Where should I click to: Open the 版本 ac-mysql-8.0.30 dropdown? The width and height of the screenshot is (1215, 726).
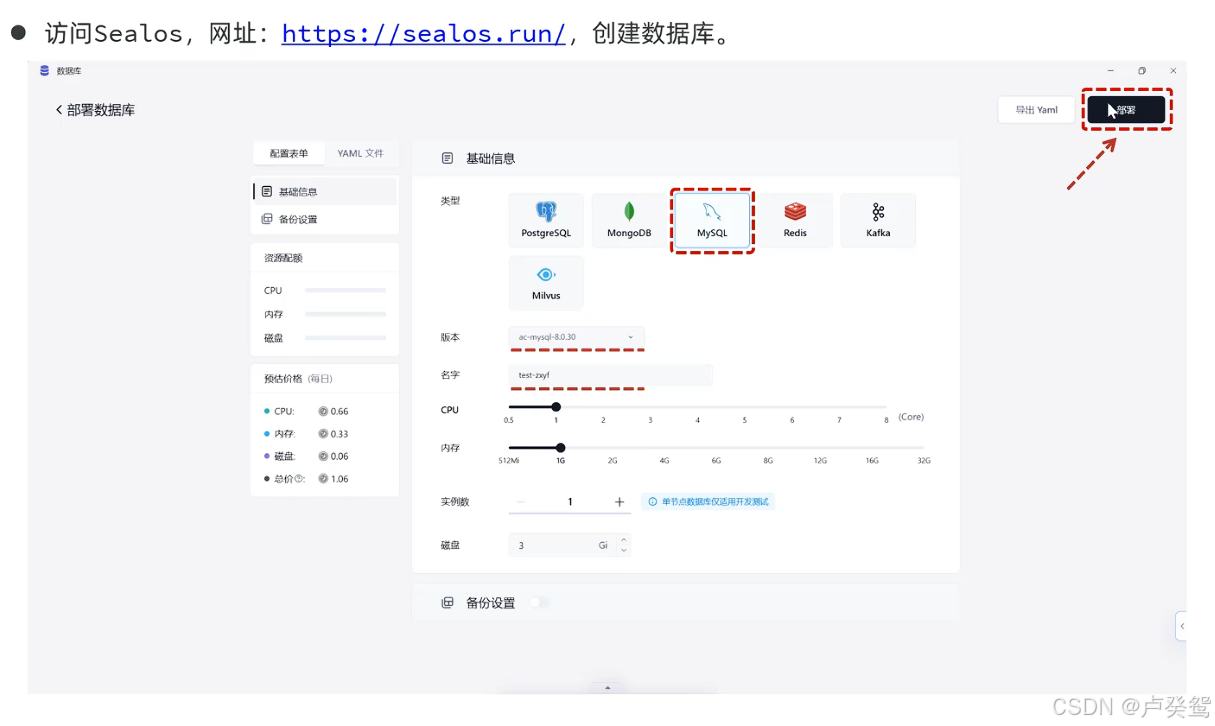576,337
